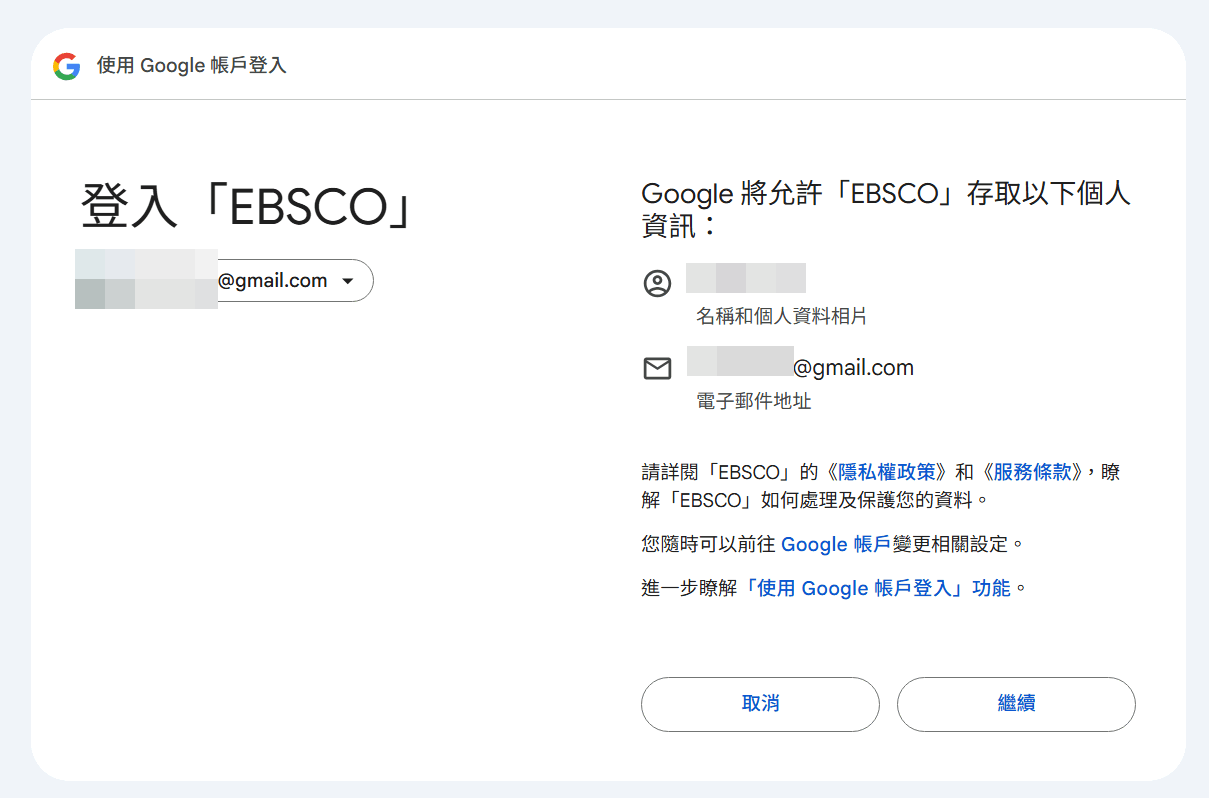Click the 登入「EBSCO」 title heading
Screen dimensions: 1209x798
pyautogui.click(x=247, y=206)
